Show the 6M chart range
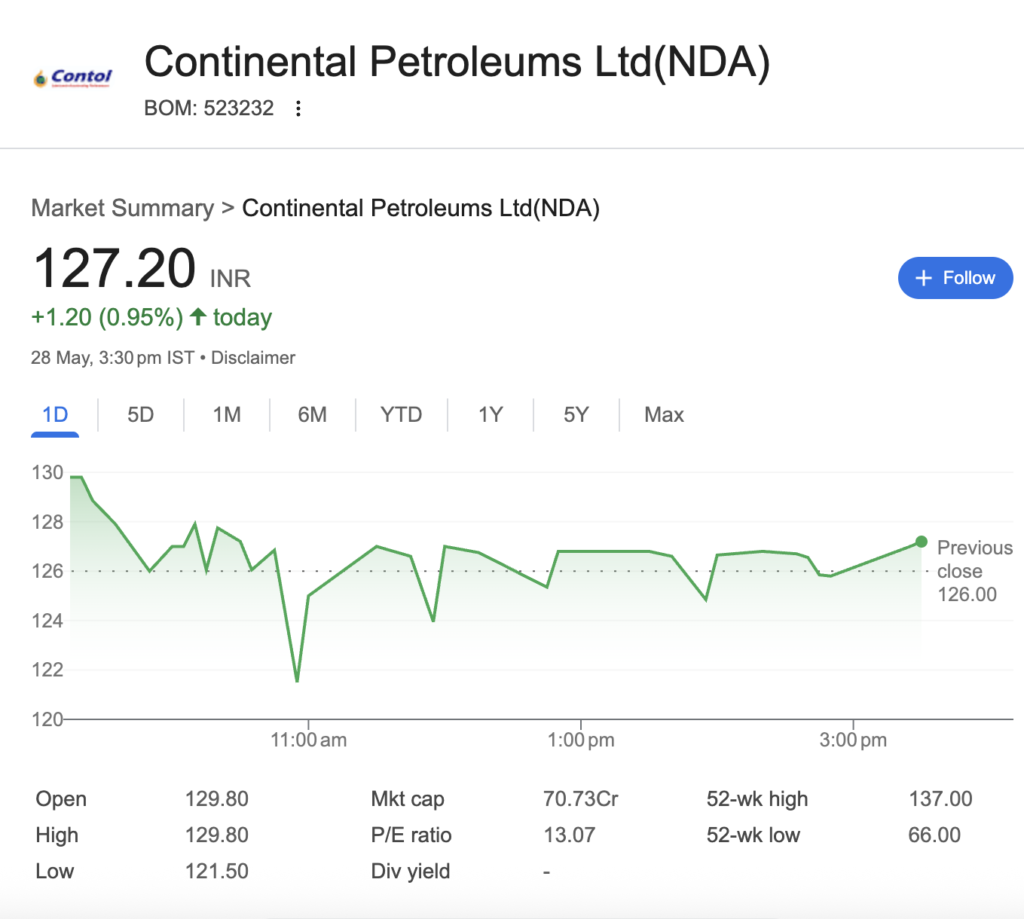This screenshot has width=1024, height=919. [312, 415]
